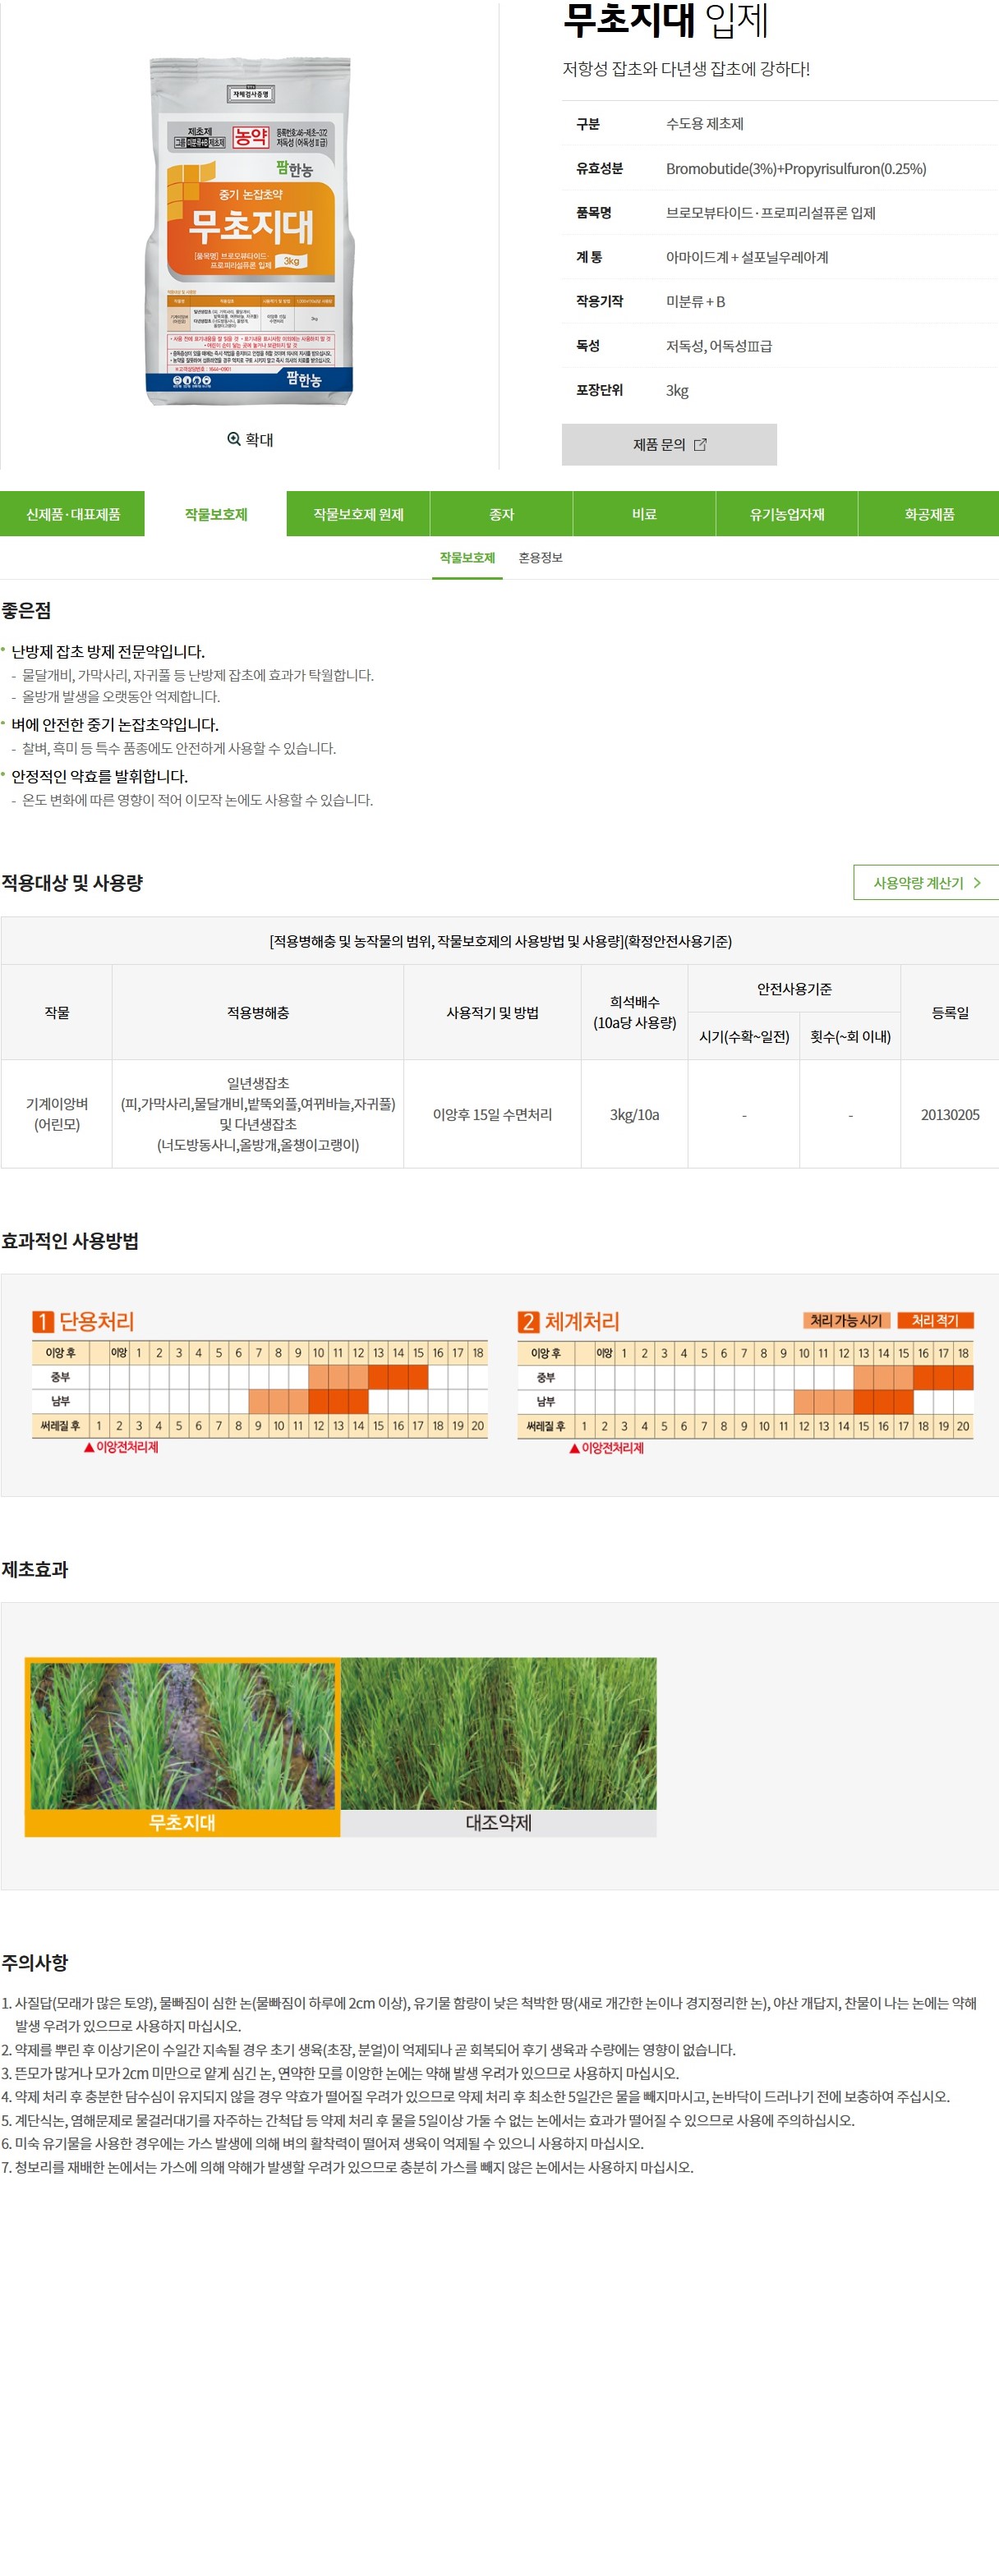Screen dimensions: 999x2576
Task: Click the cell '이앙후 15일 수면처리'
Action: click(x=492, y=1115)
